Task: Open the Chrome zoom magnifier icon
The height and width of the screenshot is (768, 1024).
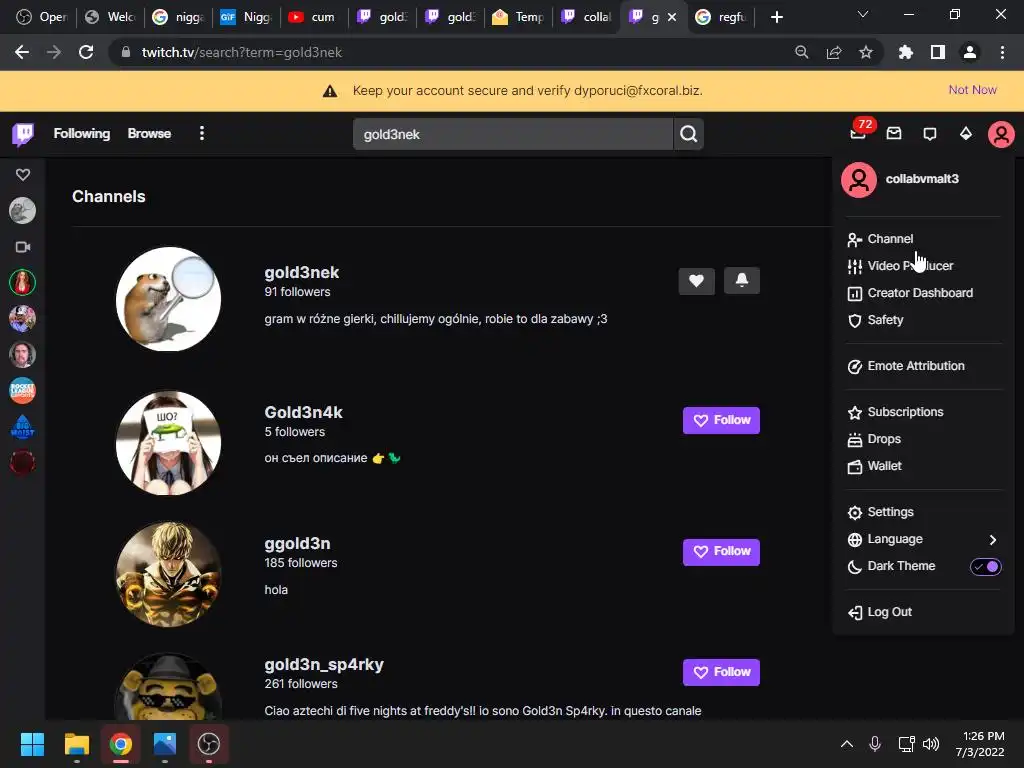Action: pos(801,52)
